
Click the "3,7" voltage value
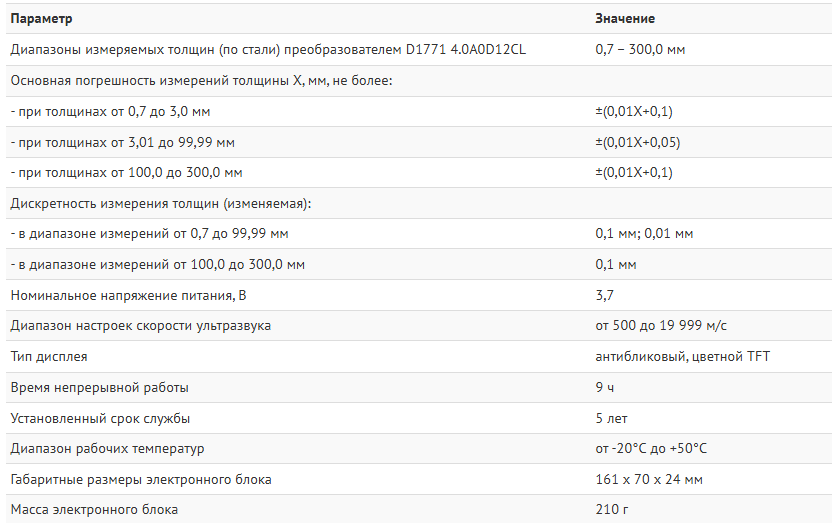click(x=604, y=295)
